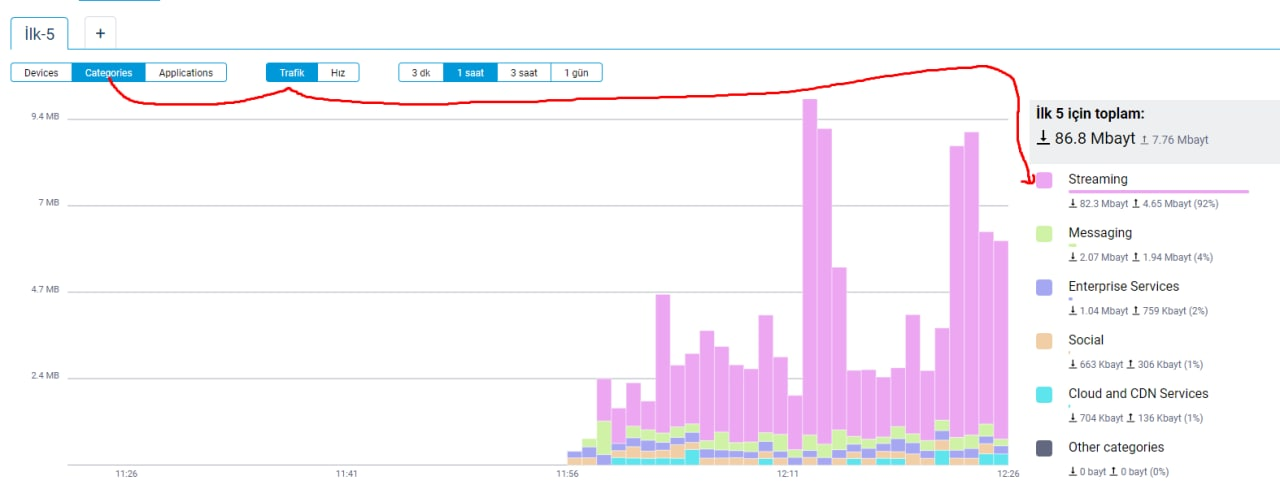Set time range to 3 saat
Image resolution: width=1280 pixels, height=502 pixels.
click(524, 73)
